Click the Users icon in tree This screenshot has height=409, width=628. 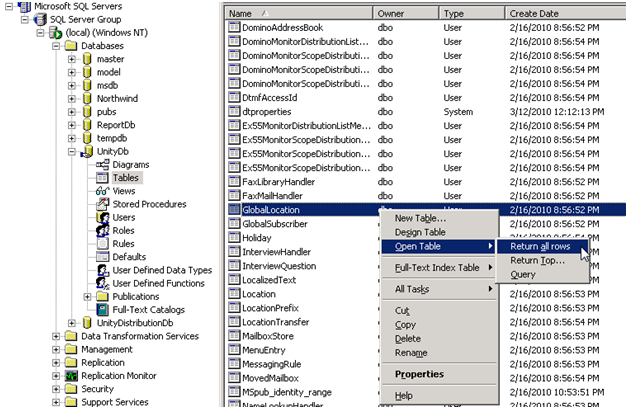click(103, 217)
